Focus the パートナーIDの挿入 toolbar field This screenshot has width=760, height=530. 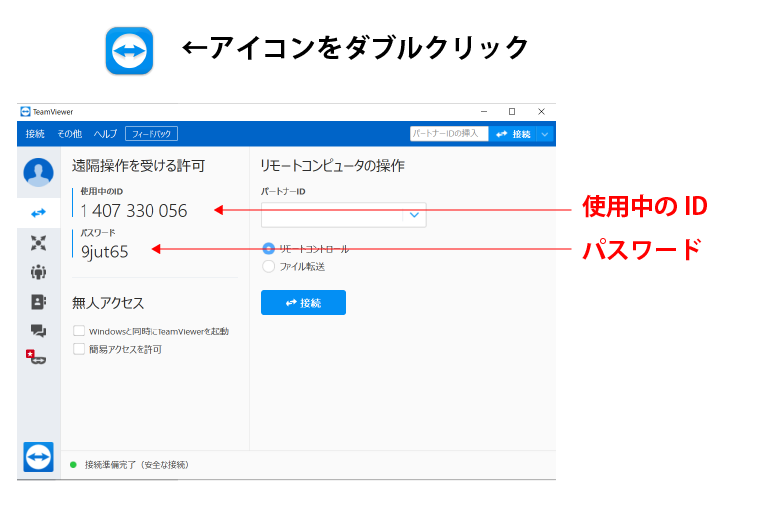pyautogui.click(x=449, y=134)
